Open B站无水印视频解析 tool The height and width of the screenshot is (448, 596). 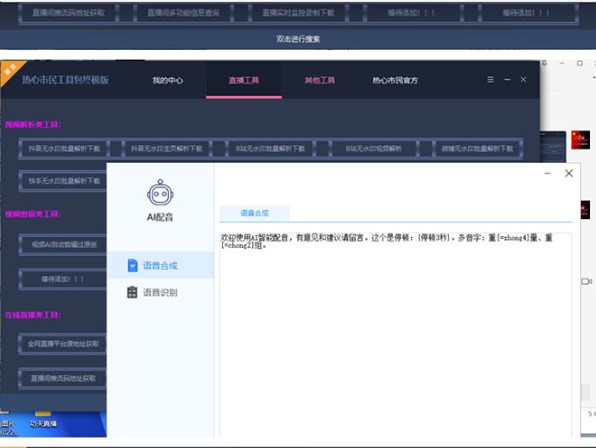373,148
